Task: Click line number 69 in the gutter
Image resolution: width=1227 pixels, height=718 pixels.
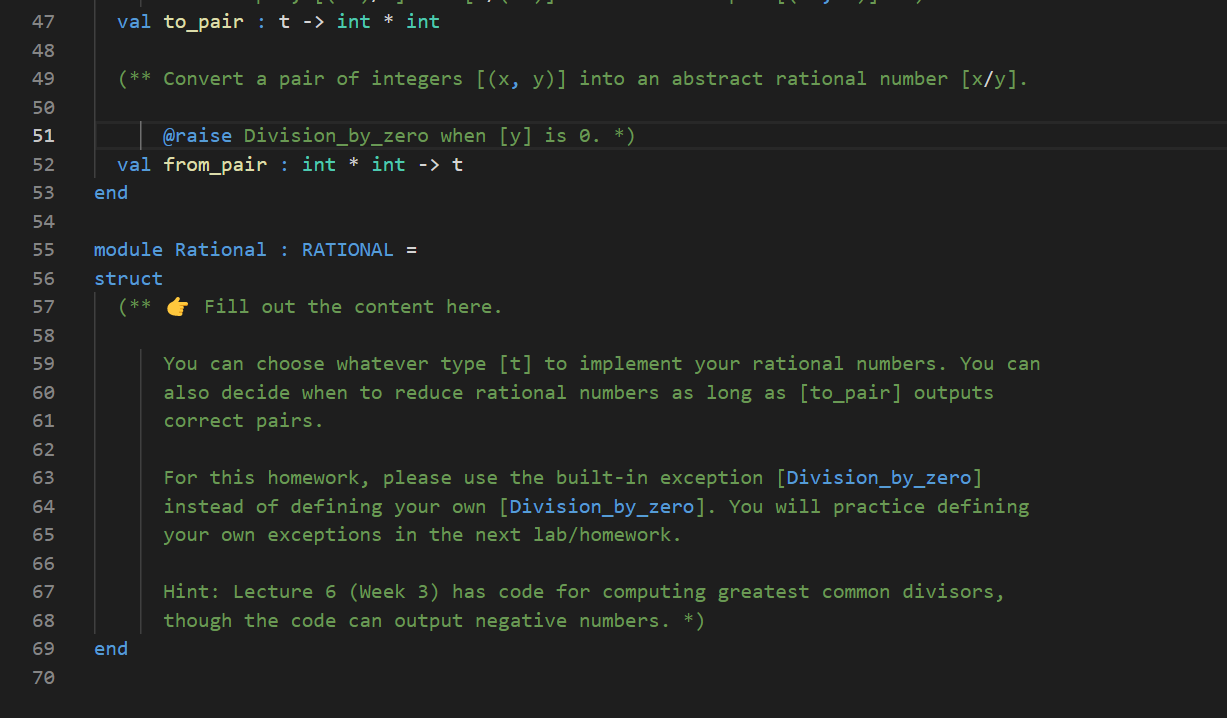Action: [x=44, y=648]
